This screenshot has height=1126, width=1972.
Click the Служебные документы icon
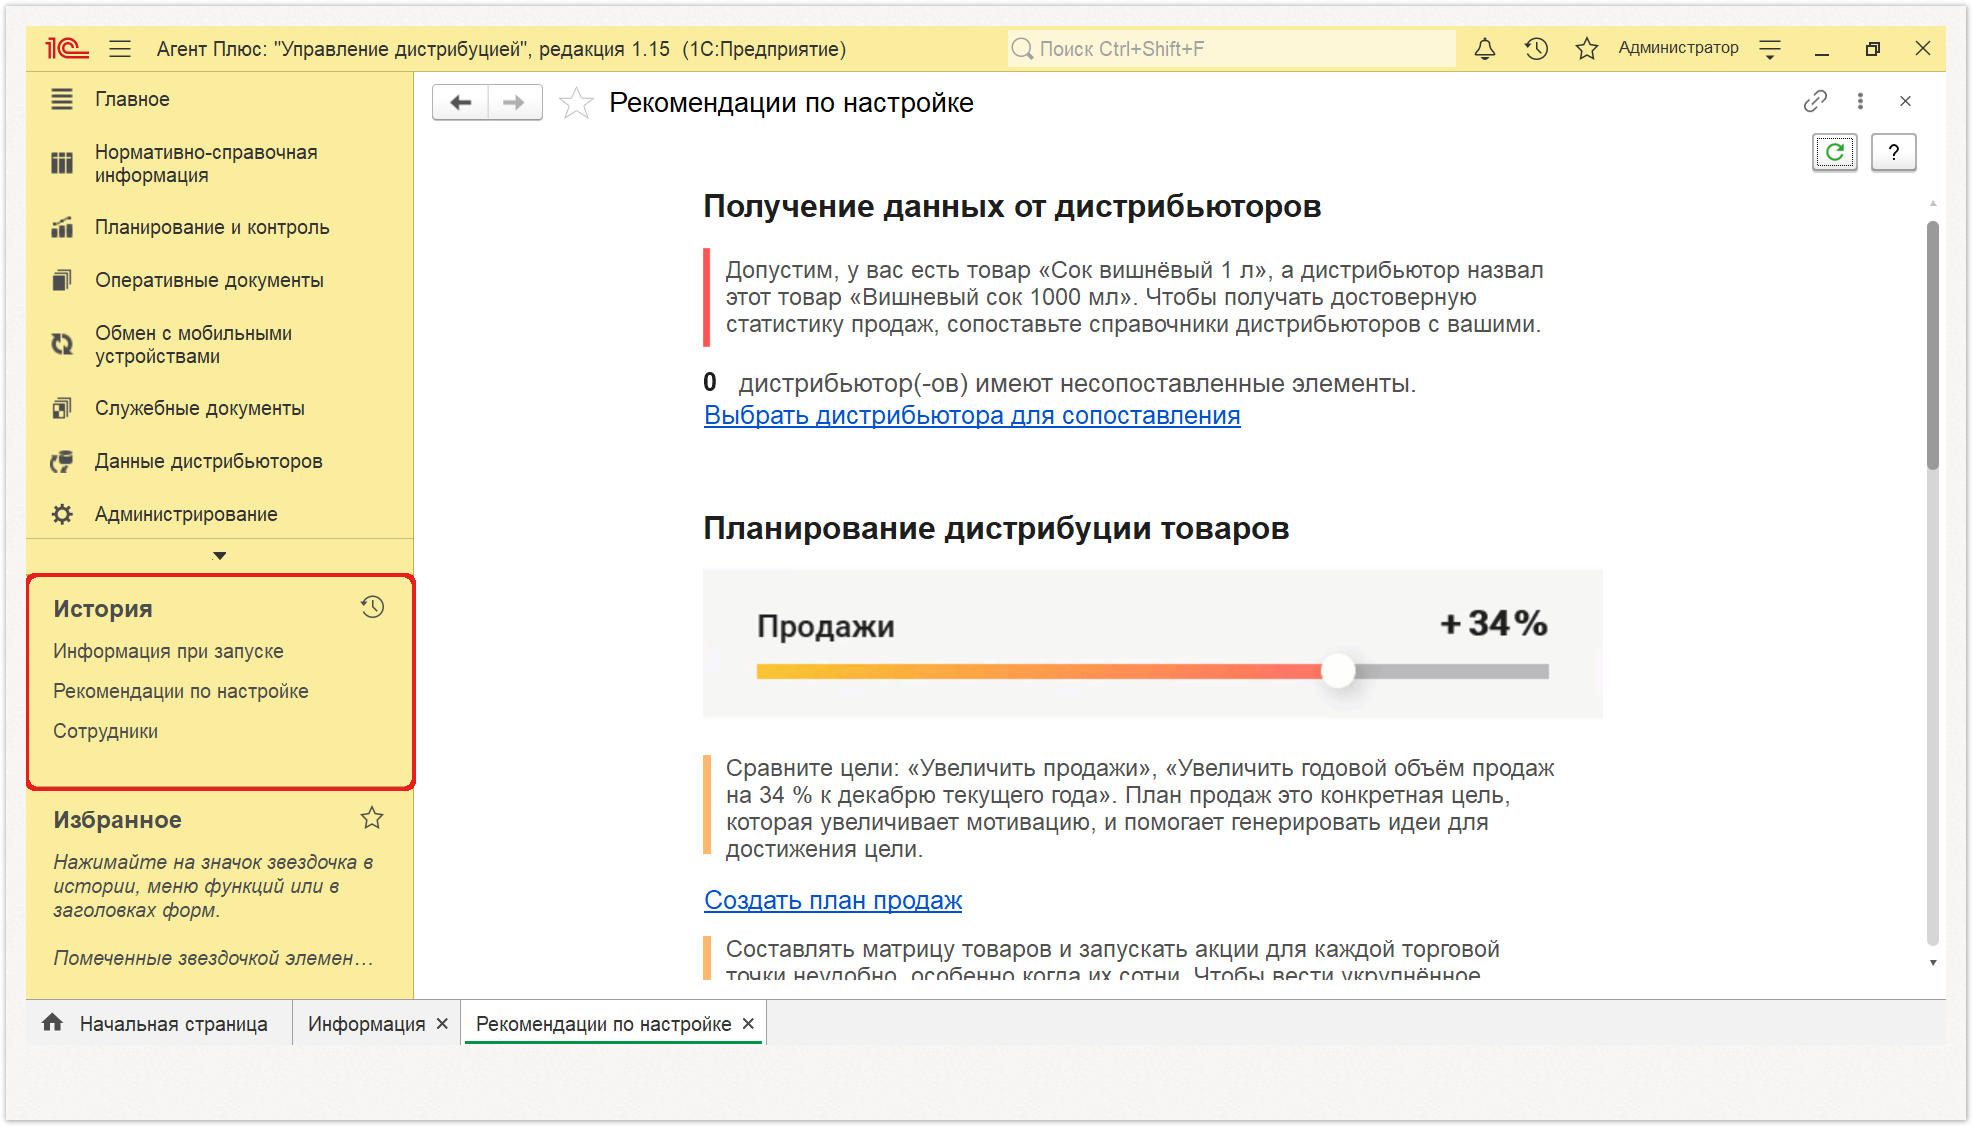62,408
